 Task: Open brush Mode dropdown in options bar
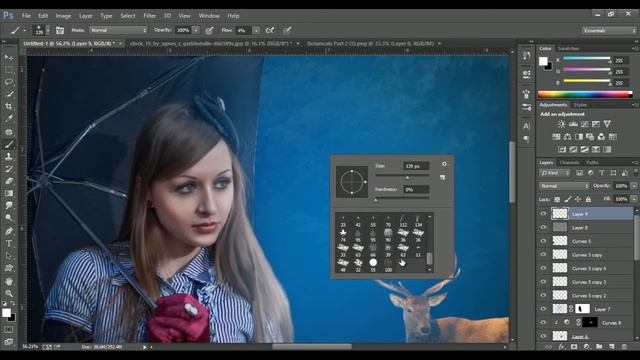point(118,30)
